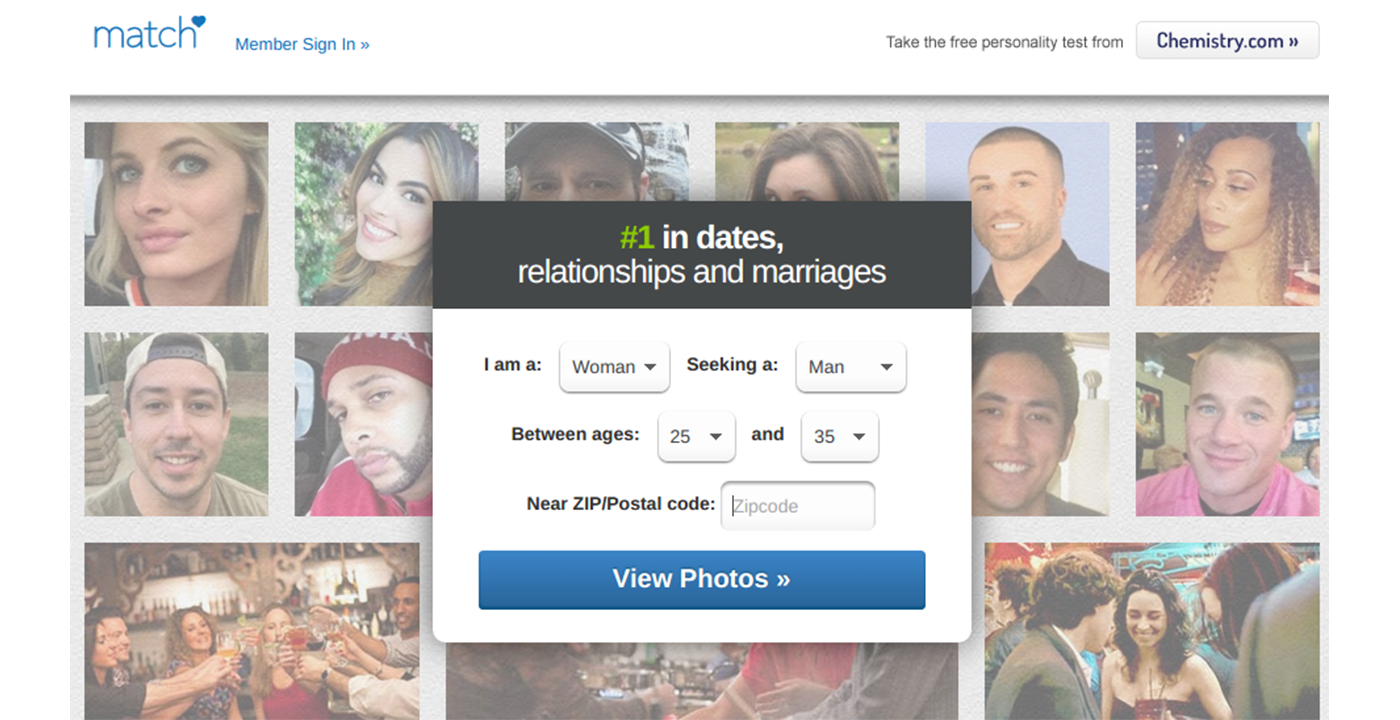
Task: Open photo of man in red beanie
Action: [x=364, y=424]
